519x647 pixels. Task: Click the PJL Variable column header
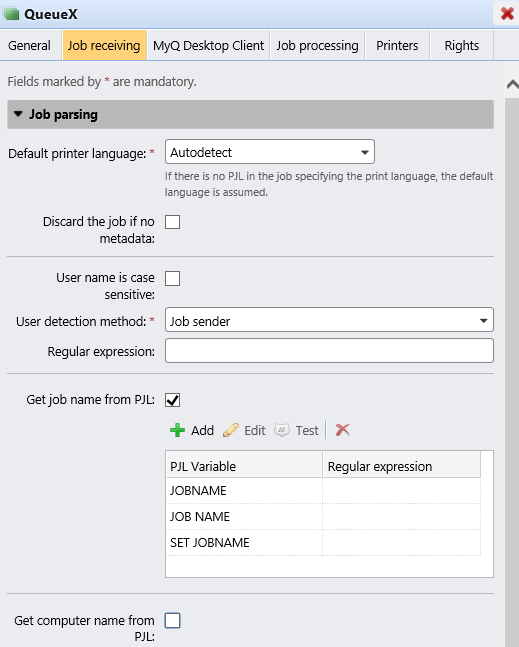244,465
